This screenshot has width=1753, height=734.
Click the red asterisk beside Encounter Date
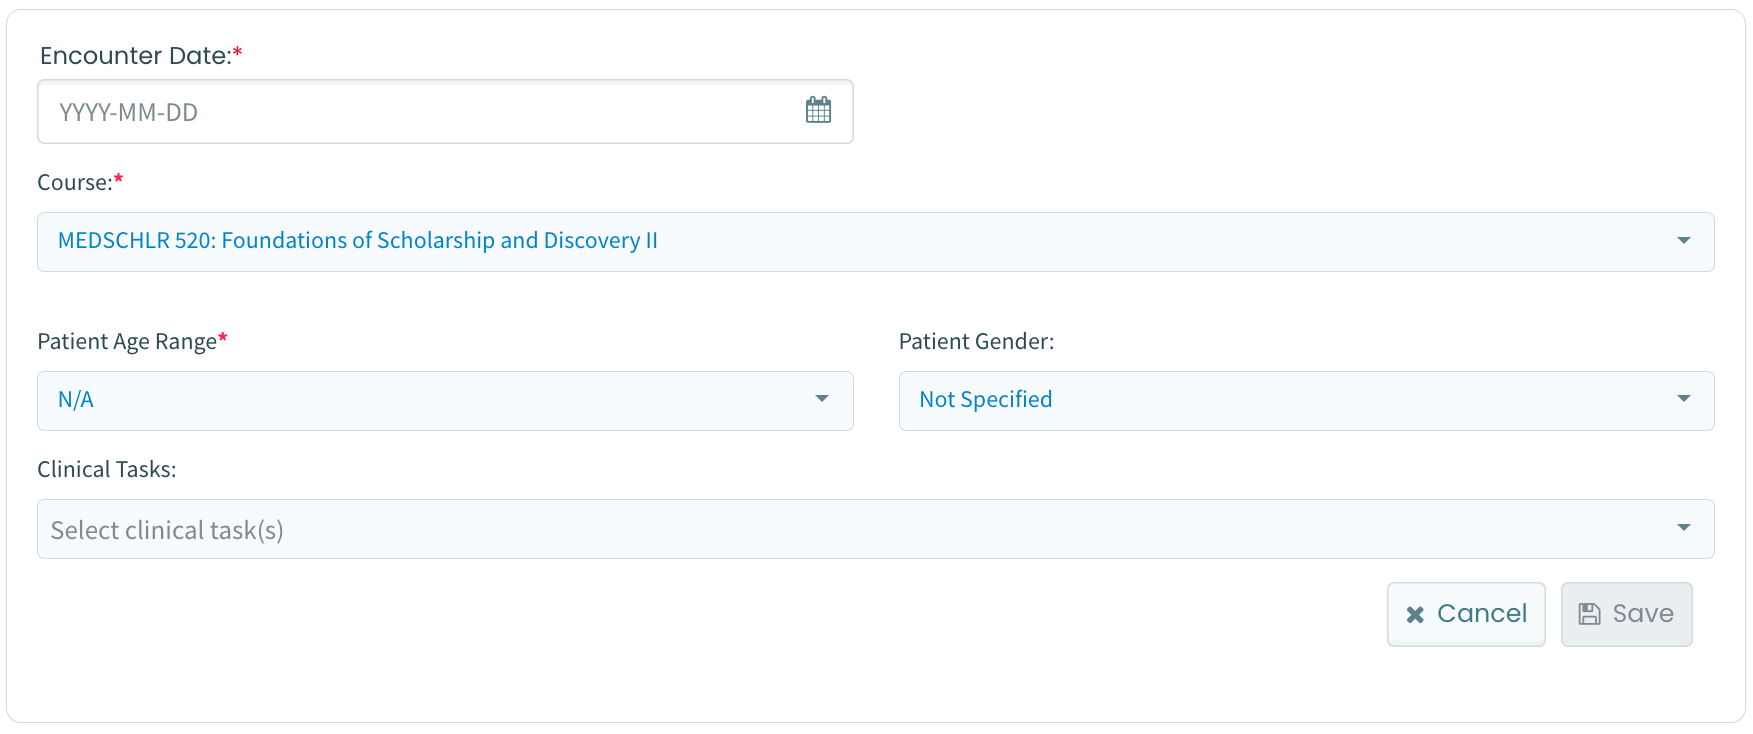click(x=237, y=52)
